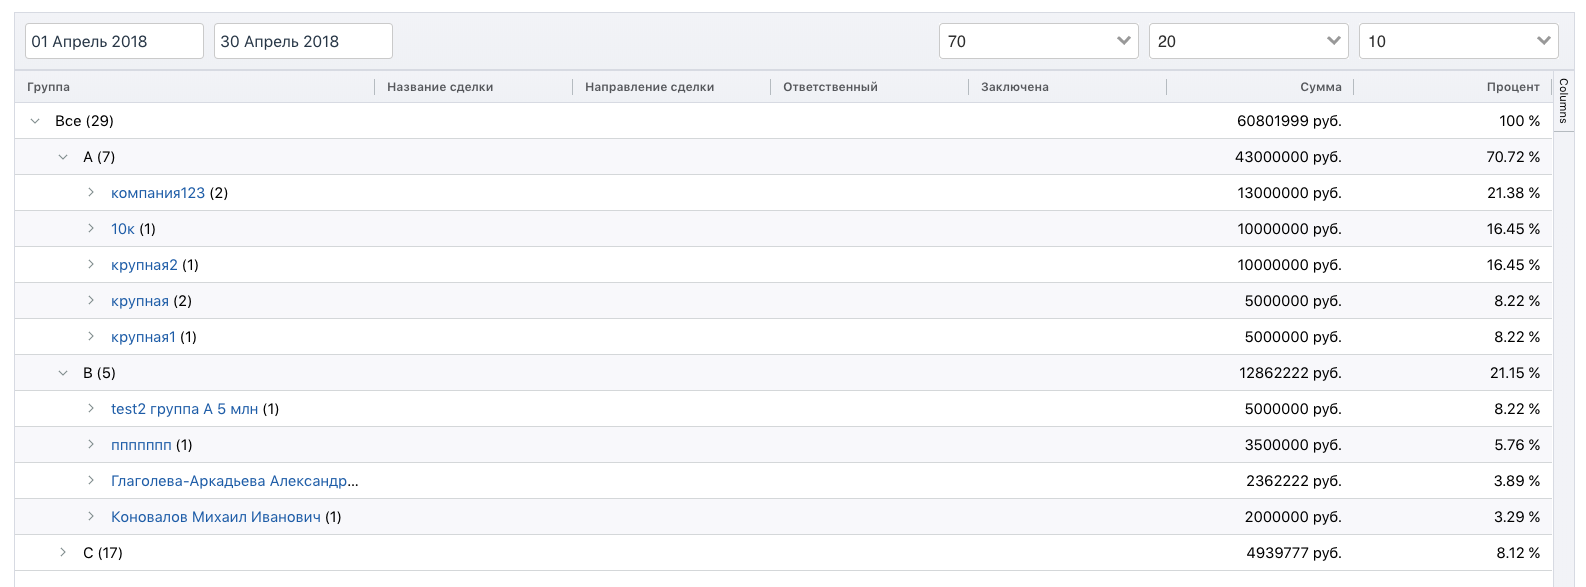This screenshot has width=1586, height=587.
Task: Click the Группа column header
Action: coord(49,87)
